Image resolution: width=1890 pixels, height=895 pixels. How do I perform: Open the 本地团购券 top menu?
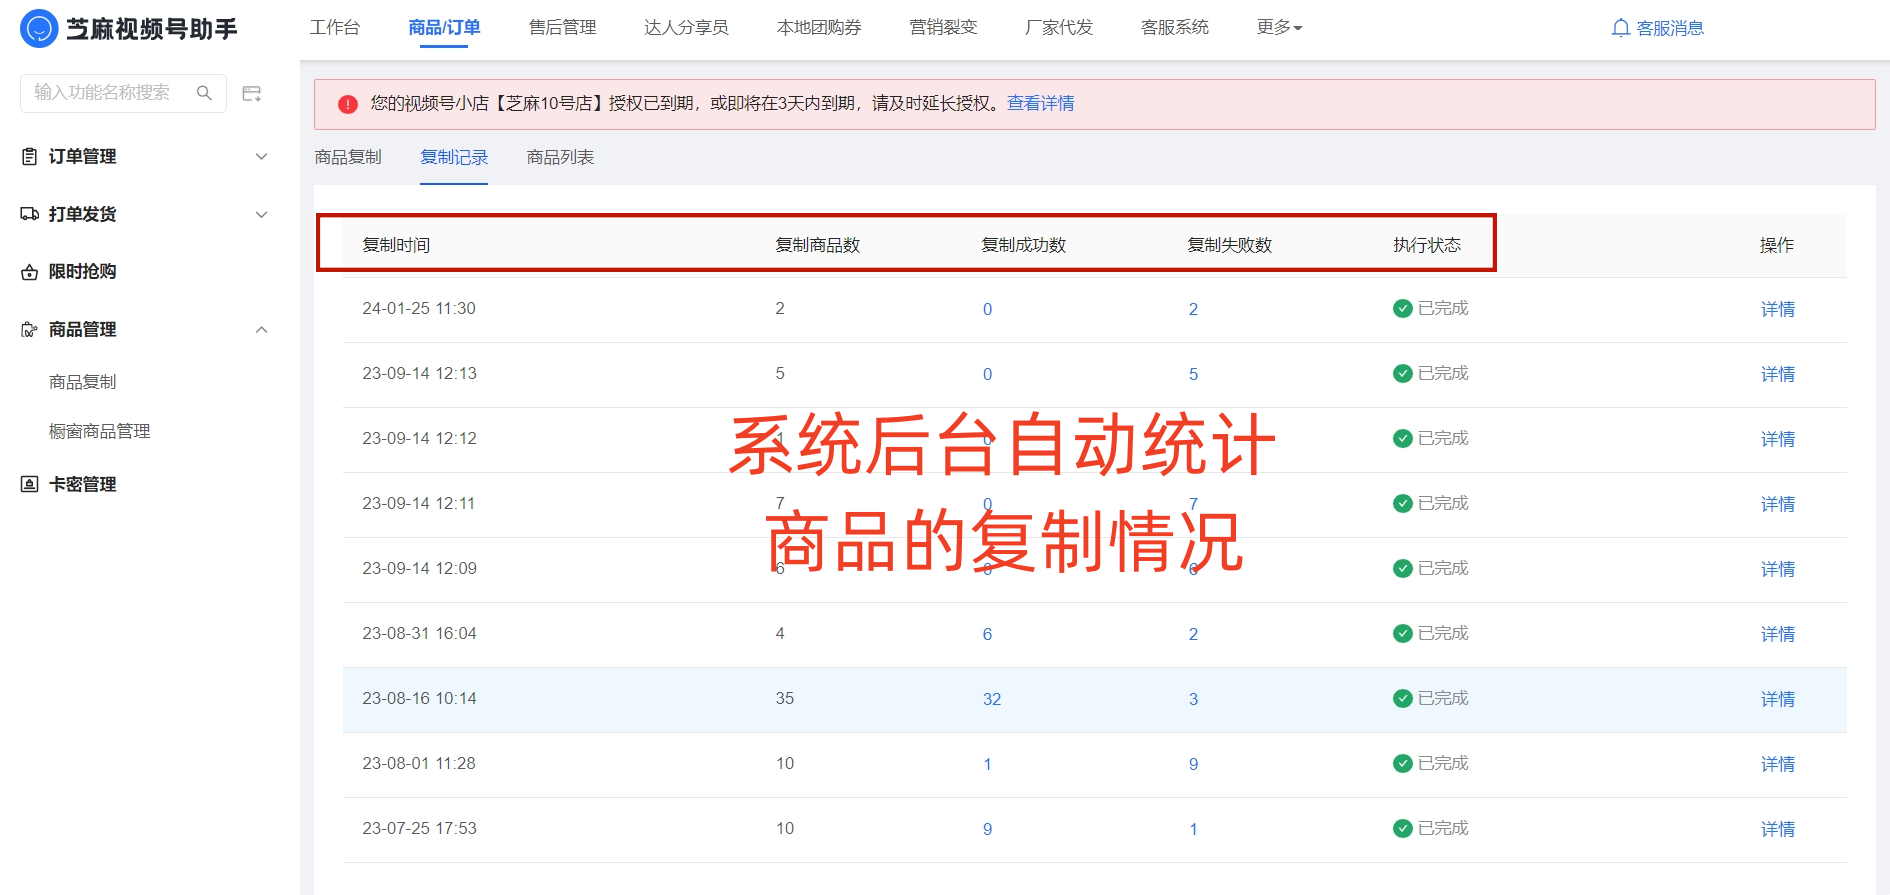point(819,27)
